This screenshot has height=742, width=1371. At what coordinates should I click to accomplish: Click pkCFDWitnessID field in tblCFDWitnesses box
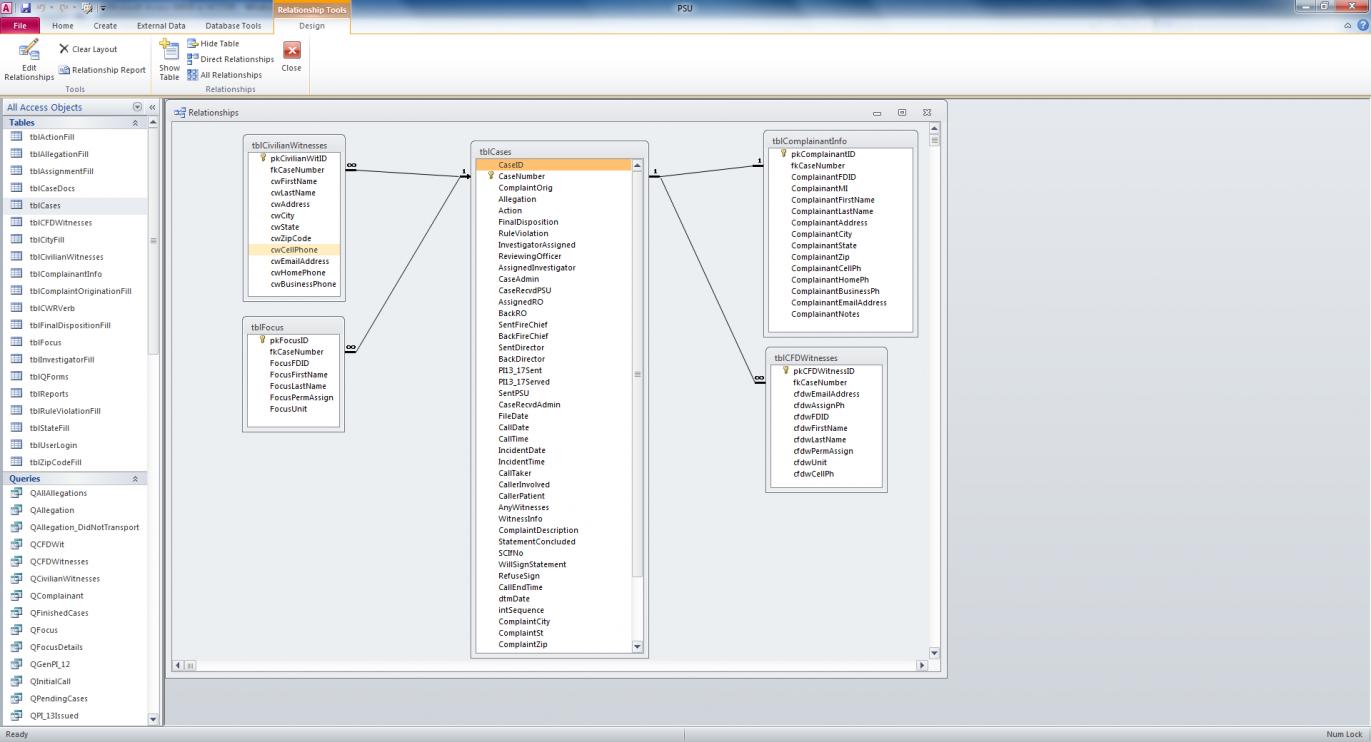[x=825, y=371]
